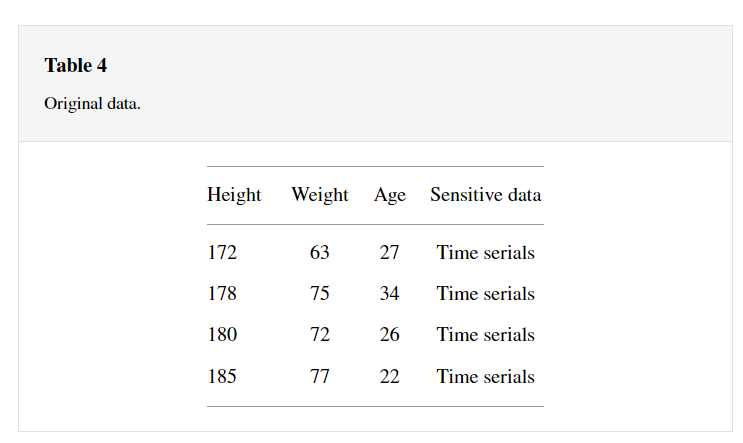Select height value 185

click(222, 377)
